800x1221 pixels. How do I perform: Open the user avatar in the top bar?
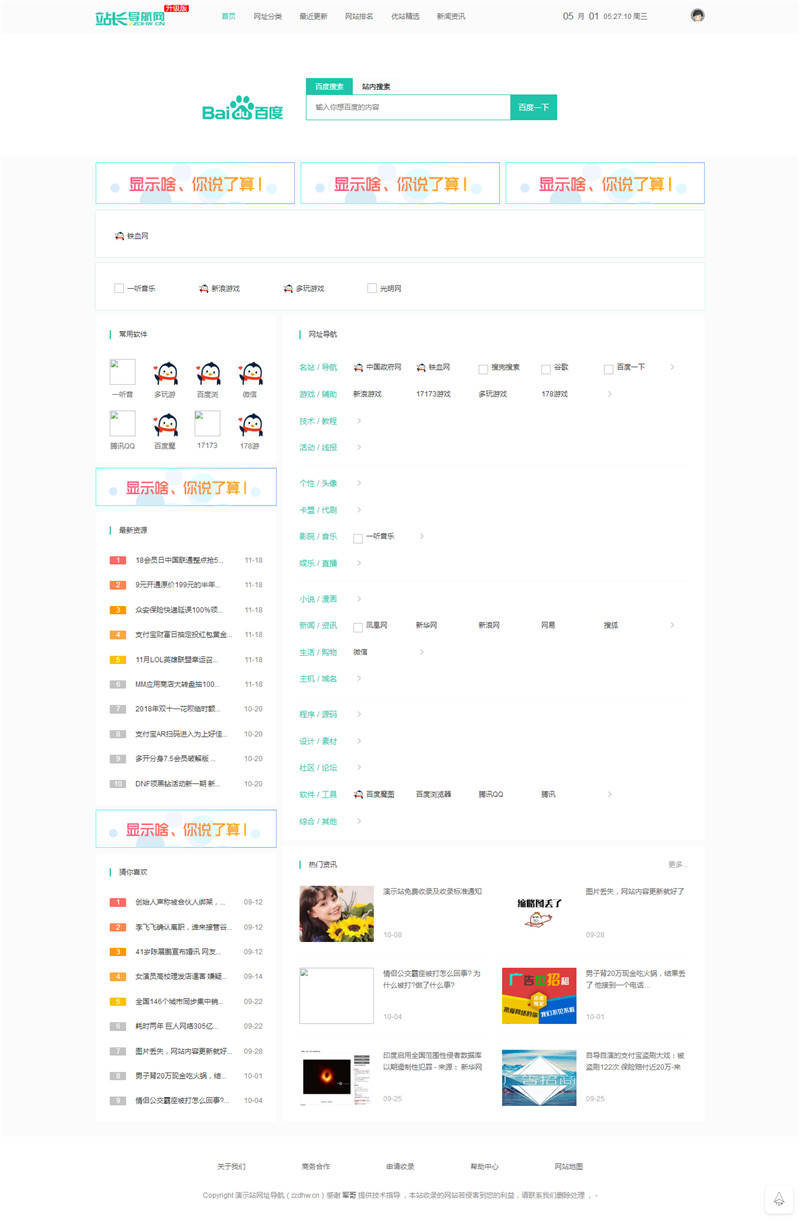point(697,15)
